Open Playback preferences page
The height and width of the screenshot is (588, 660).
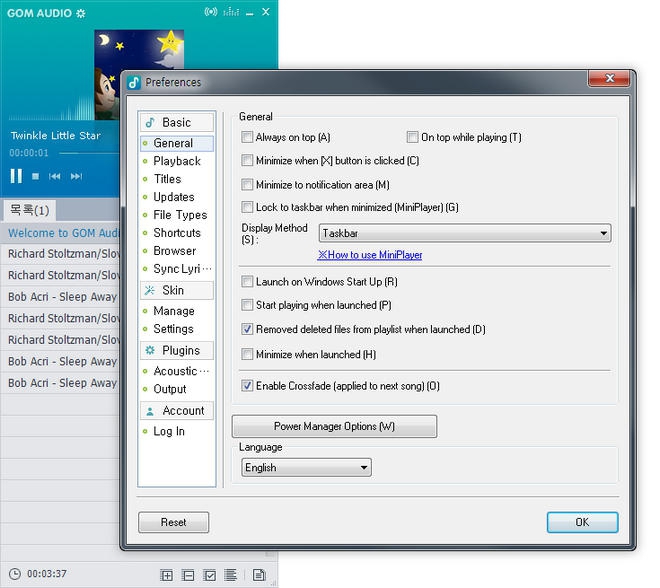point(177,161)
